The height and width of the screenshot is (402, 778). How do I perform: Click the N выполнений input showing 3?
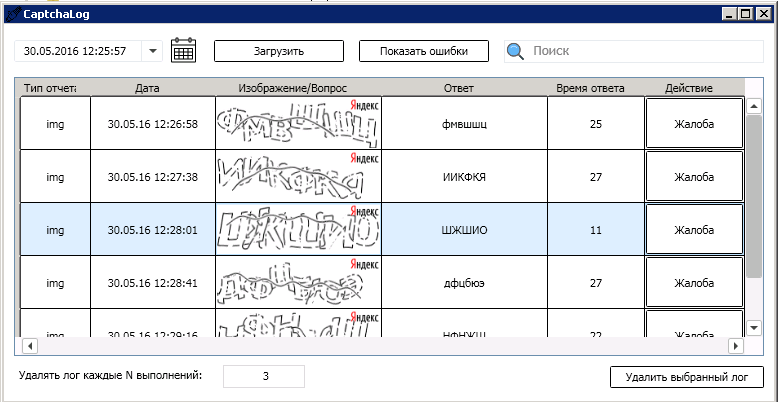pyautogui.click(x=264, y=376)
